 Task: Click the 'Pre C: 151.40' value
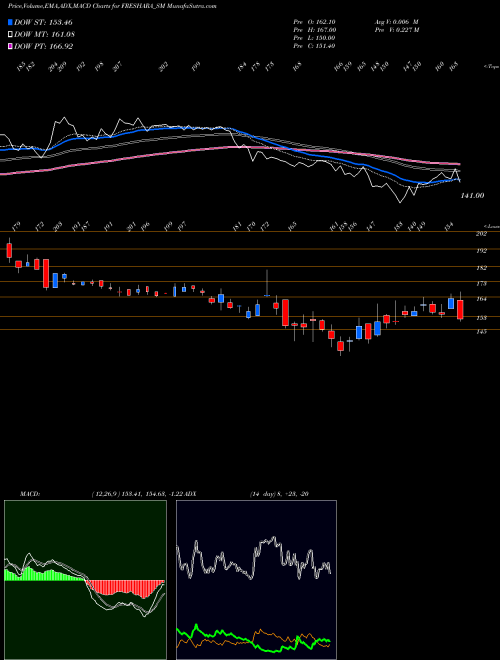click(314, 46)
